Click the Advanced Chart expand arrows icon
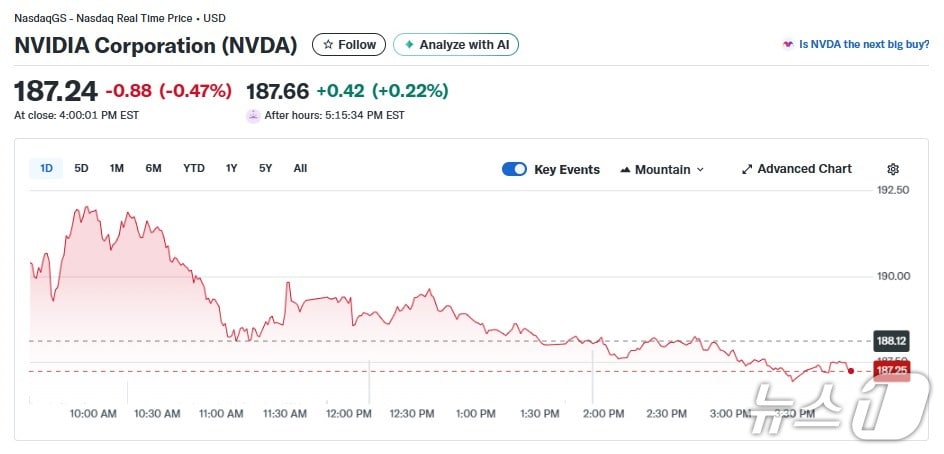The image size is (944, 454). (x=747, y=169)
